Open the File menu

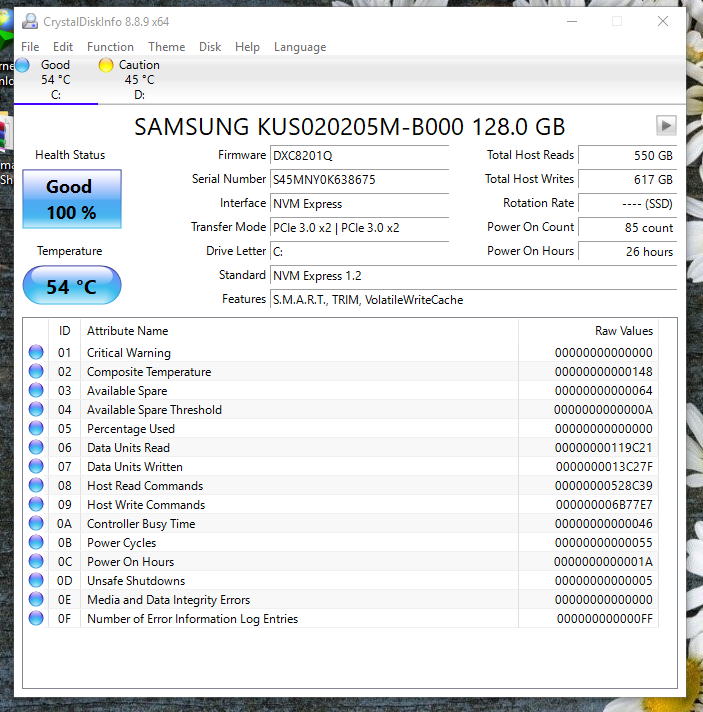(30, 47)
